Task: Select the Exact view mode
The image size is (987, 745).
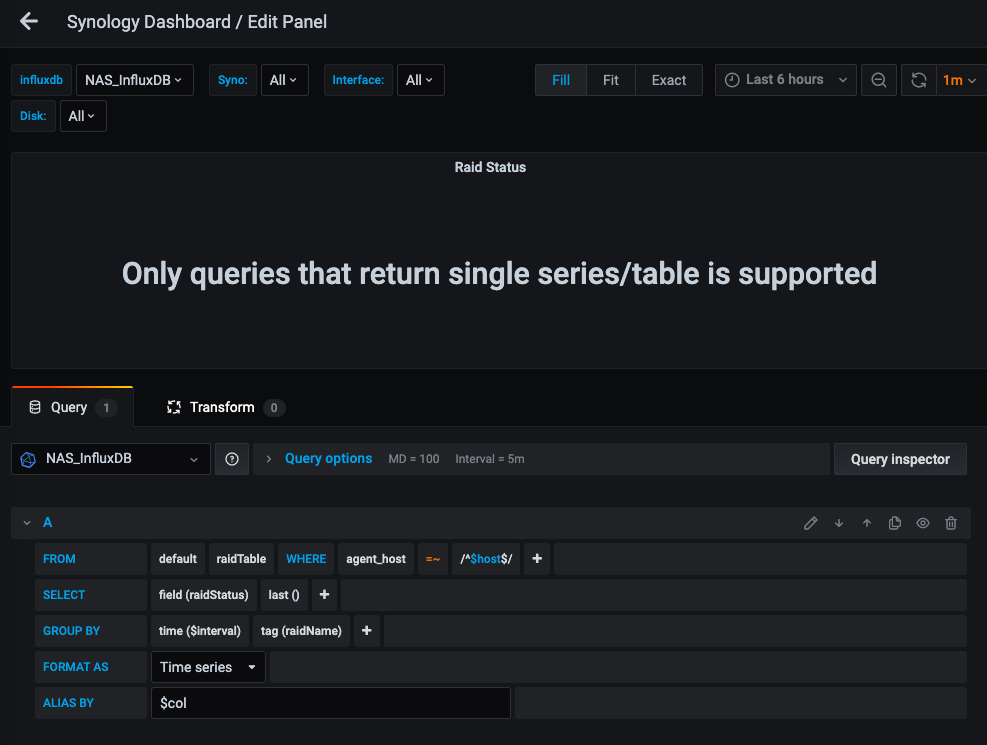Action: (x=669, y=80)
